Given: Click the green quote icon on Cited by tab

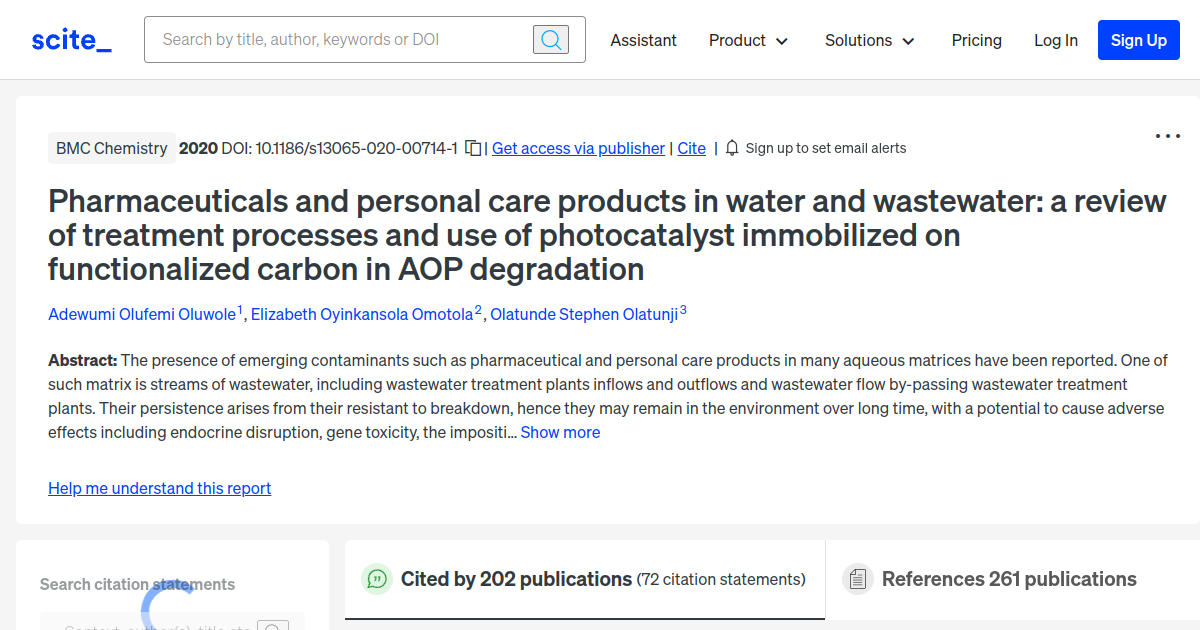Looking at the screenshot, I should point(376,579).
